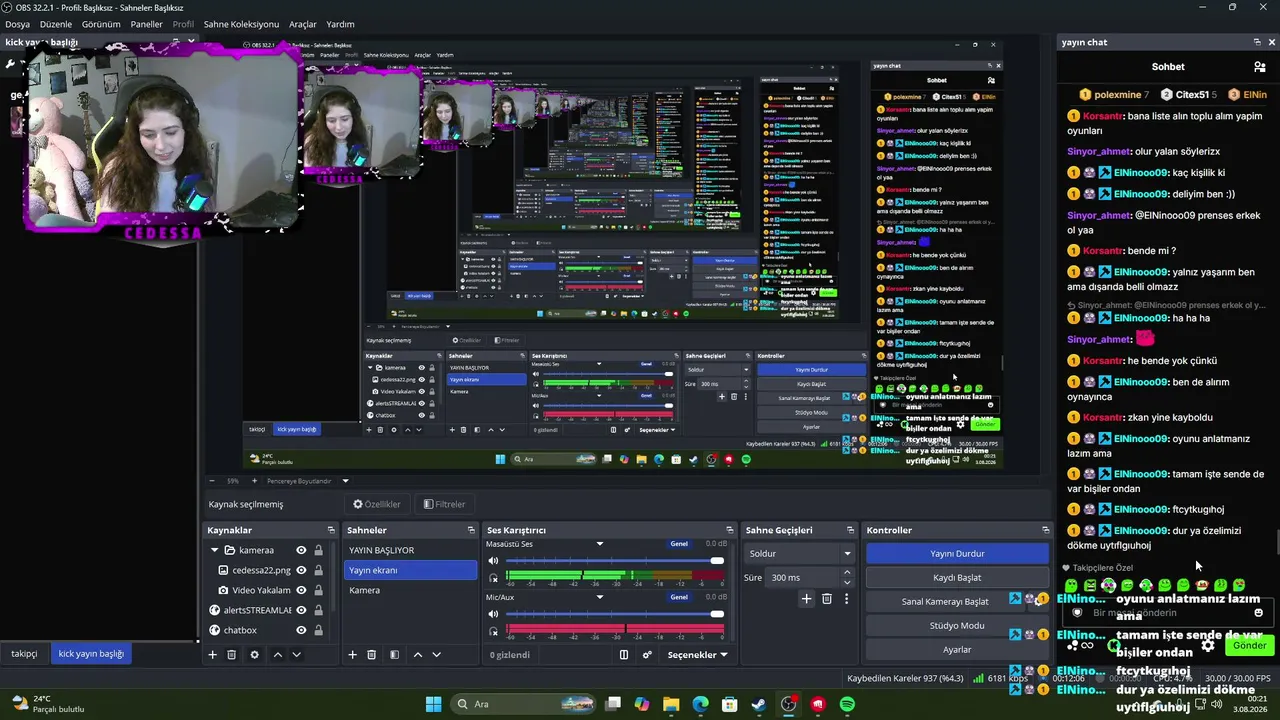Open the Paneller menu
Screen dimensions: 1280x720
click(x=146, y=24)
